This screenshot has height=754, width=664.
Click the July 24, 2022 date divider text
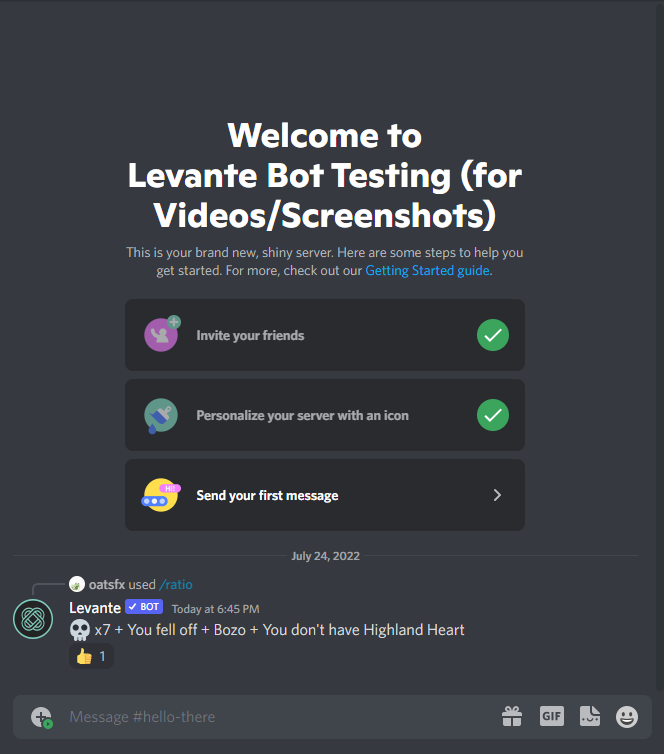coord(326,556)
